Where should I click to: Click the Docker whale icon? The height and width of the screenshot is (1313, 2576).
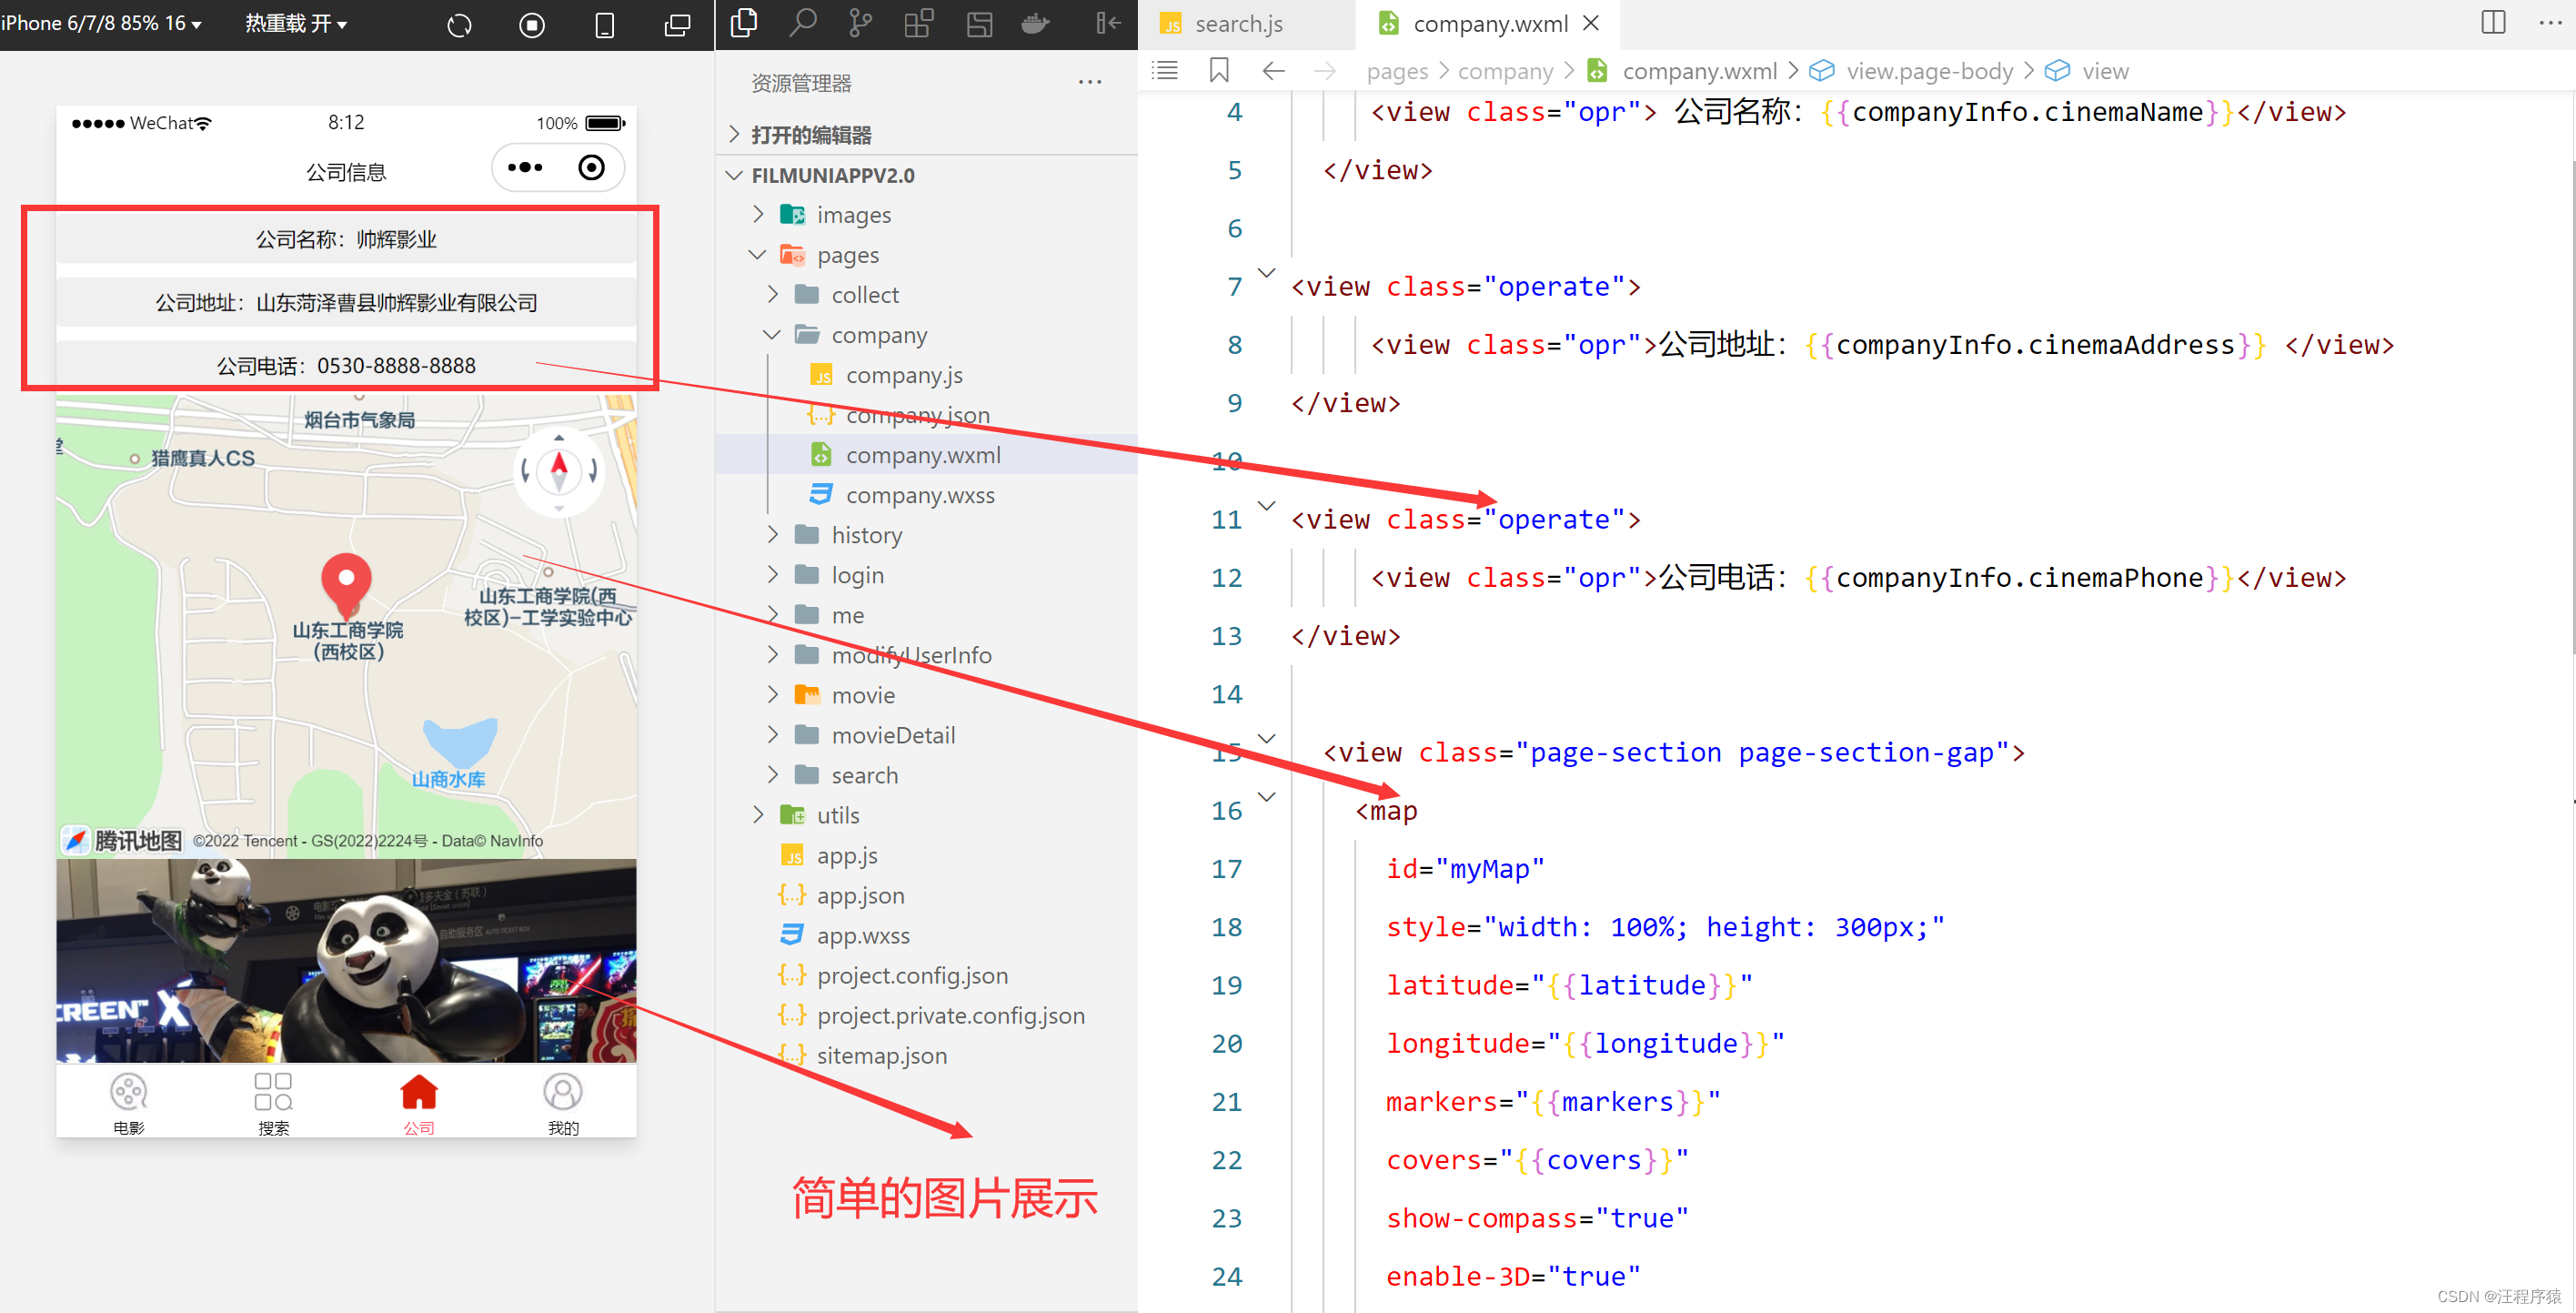coord(1036,22)
